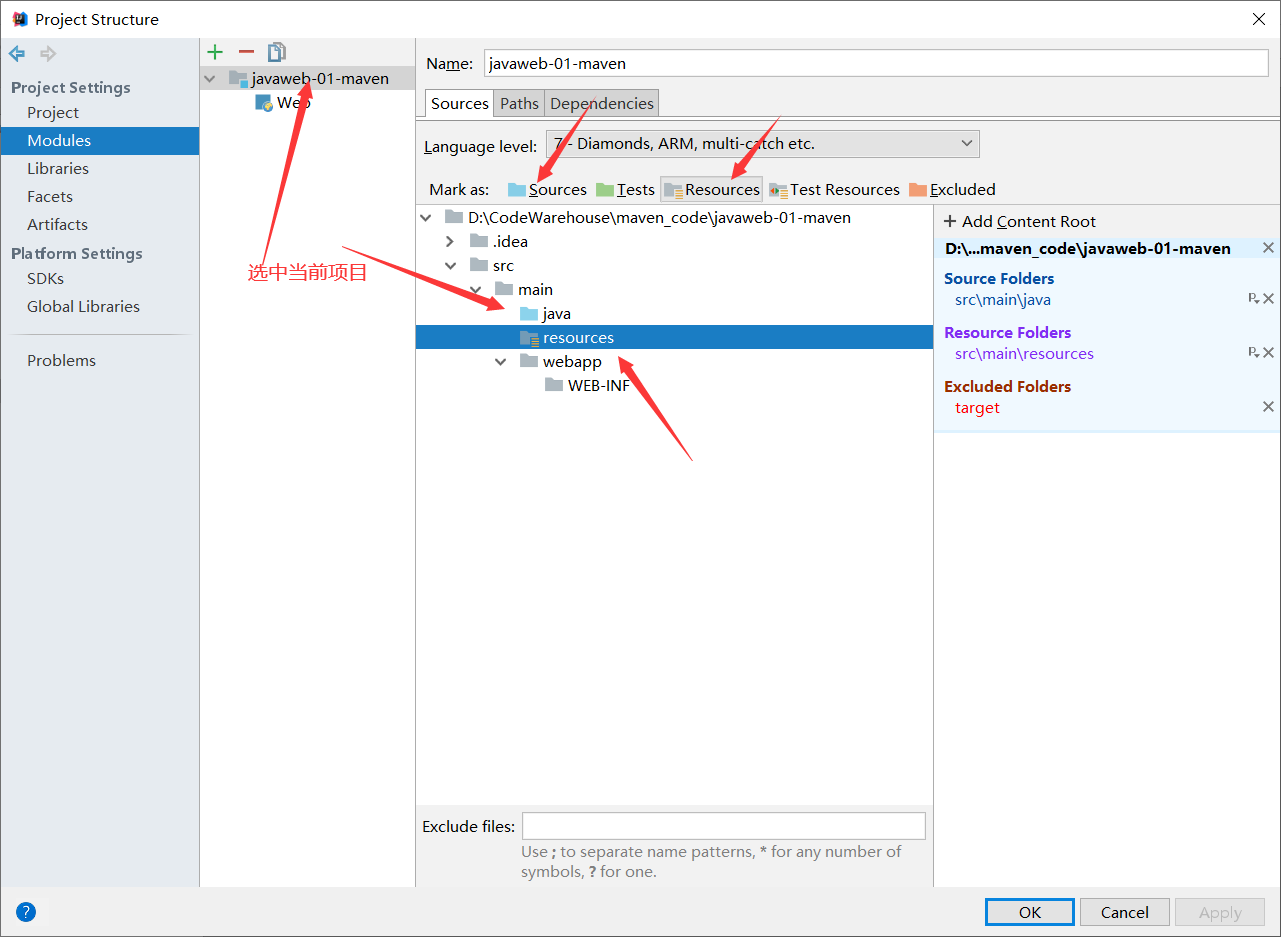Viewport: 1281px width, 937px height.
Task: Click D:\...maven_code\javaweb-01-maven content root header
Action: pos(1088,249)
